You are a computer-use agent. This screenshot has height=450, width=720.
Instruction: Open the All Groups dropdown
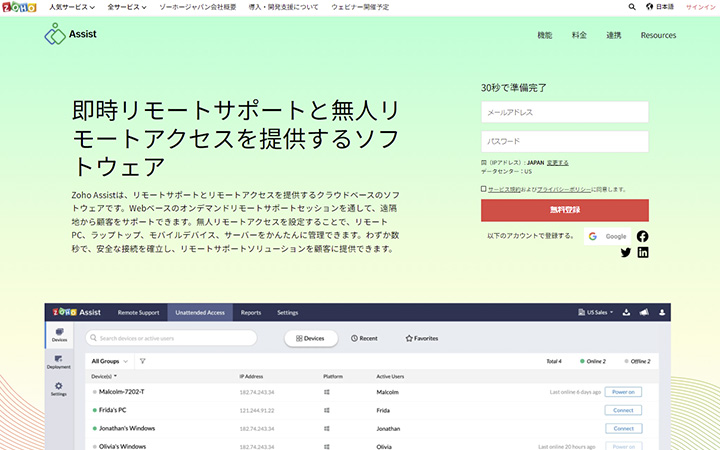[x=110, y=361]
